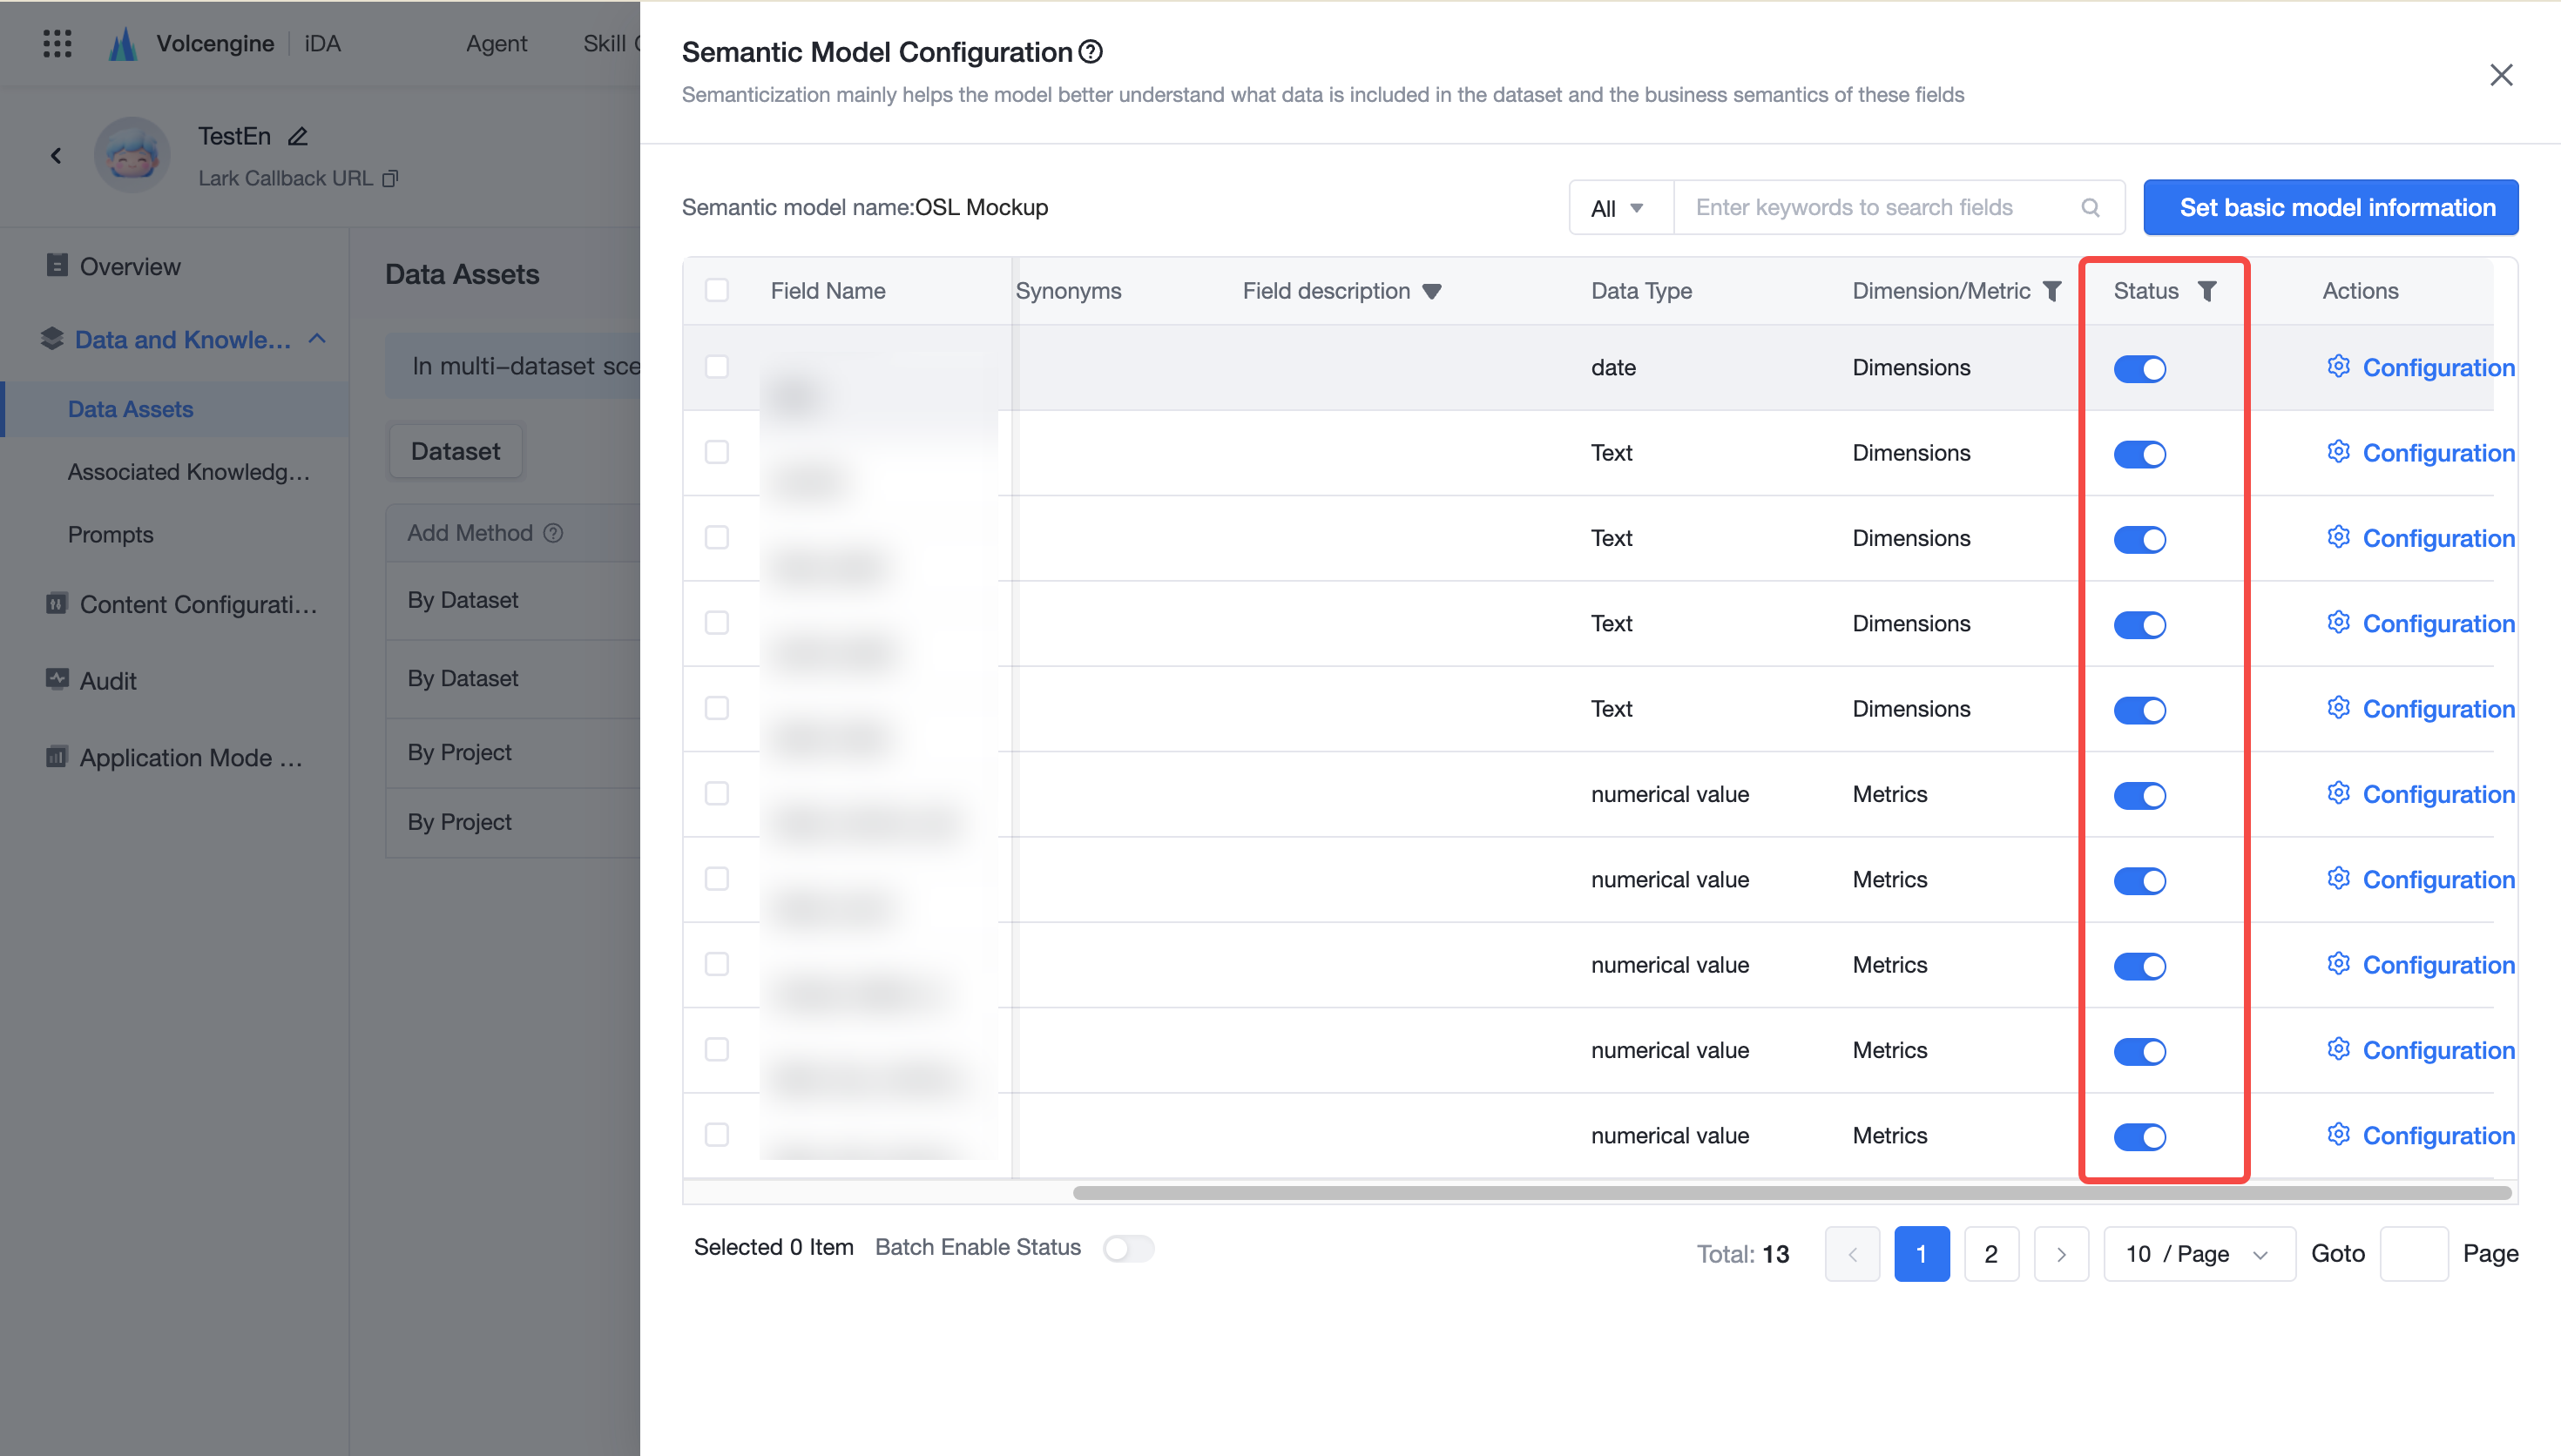Viewport: 2561px width, 1456px height.
Task: Click the search magnifier icon in the fields box
Action: click(x=2090, y=207)
